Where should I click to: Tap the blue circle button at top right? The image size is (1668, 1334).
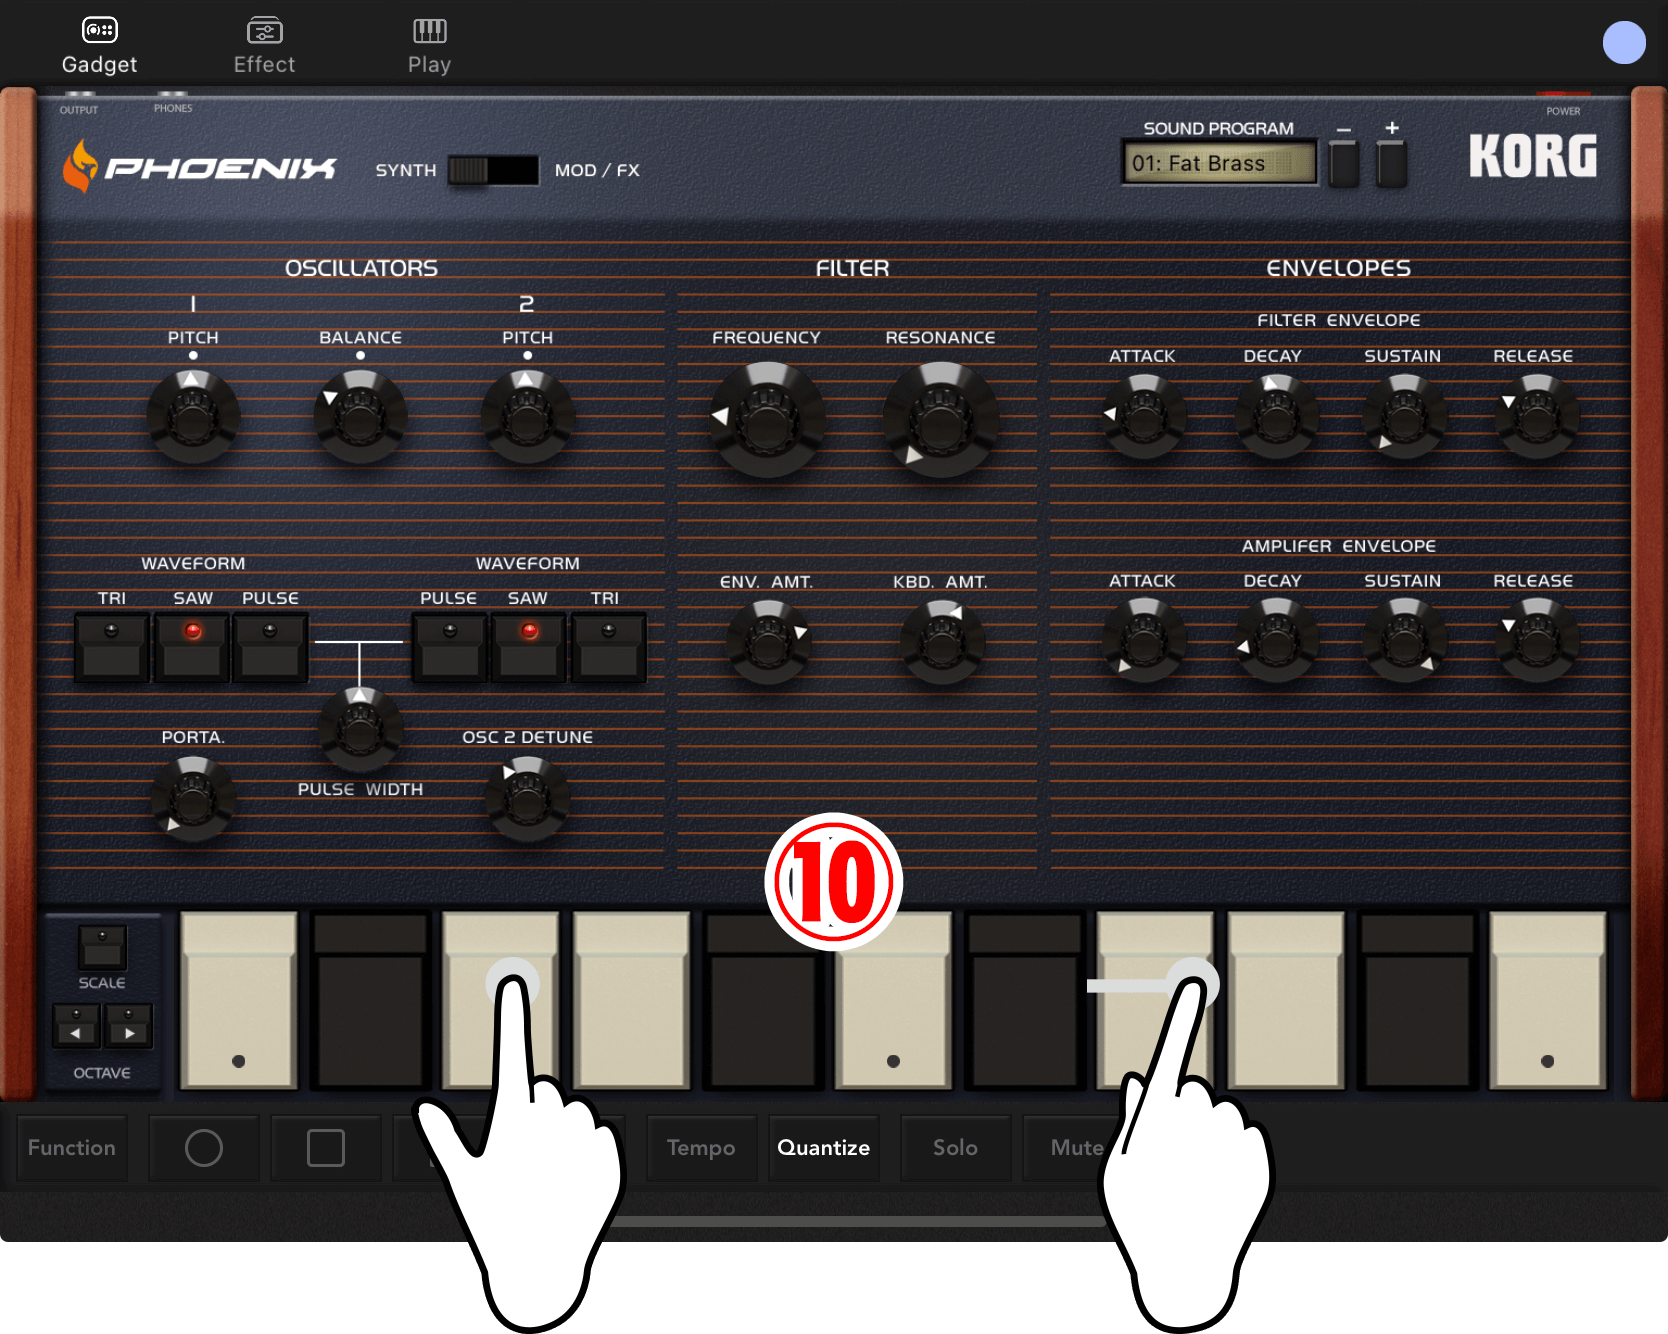point(1624,43)
